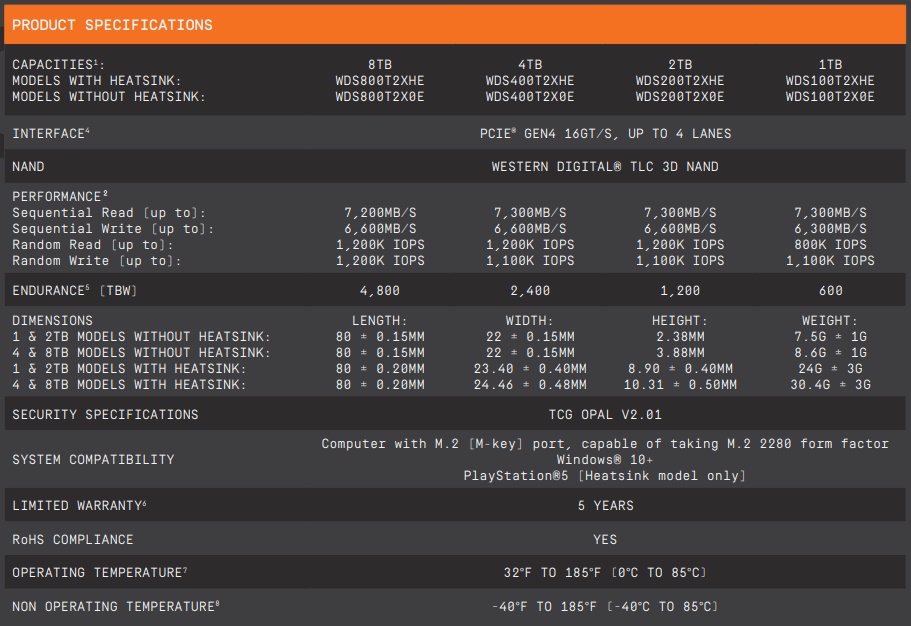Click the "HEIGHT:" column heading
Screen dimensions: 911x626
coord(680,321)
